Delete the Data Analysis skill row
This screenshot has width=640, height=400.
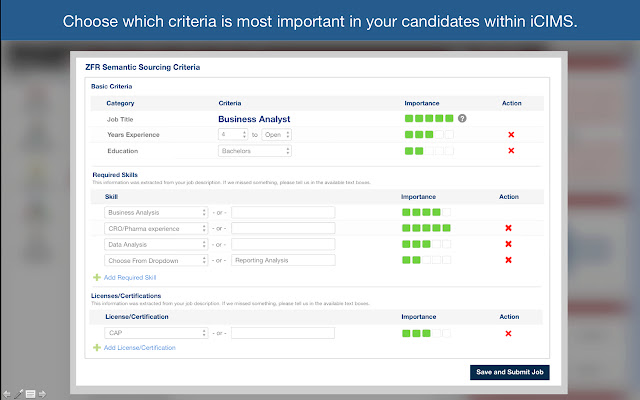508,244
